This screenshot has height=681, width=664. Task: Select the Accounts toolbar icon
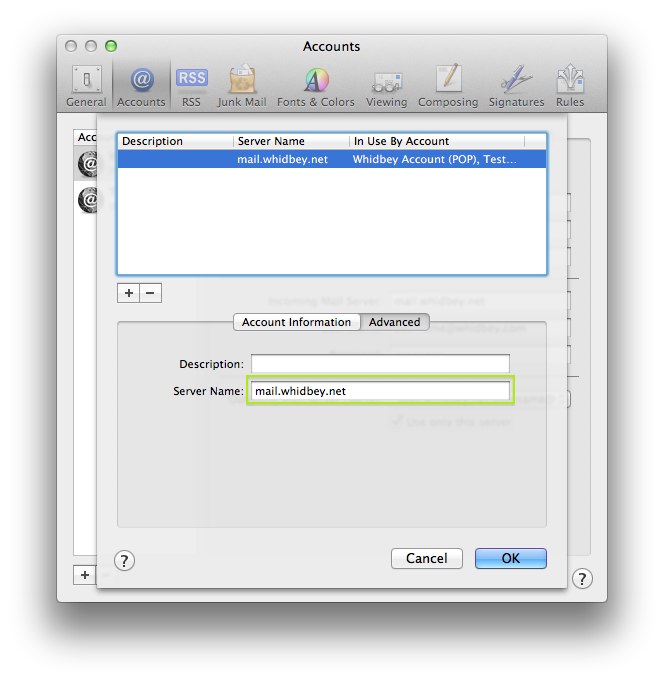[141, 86]
